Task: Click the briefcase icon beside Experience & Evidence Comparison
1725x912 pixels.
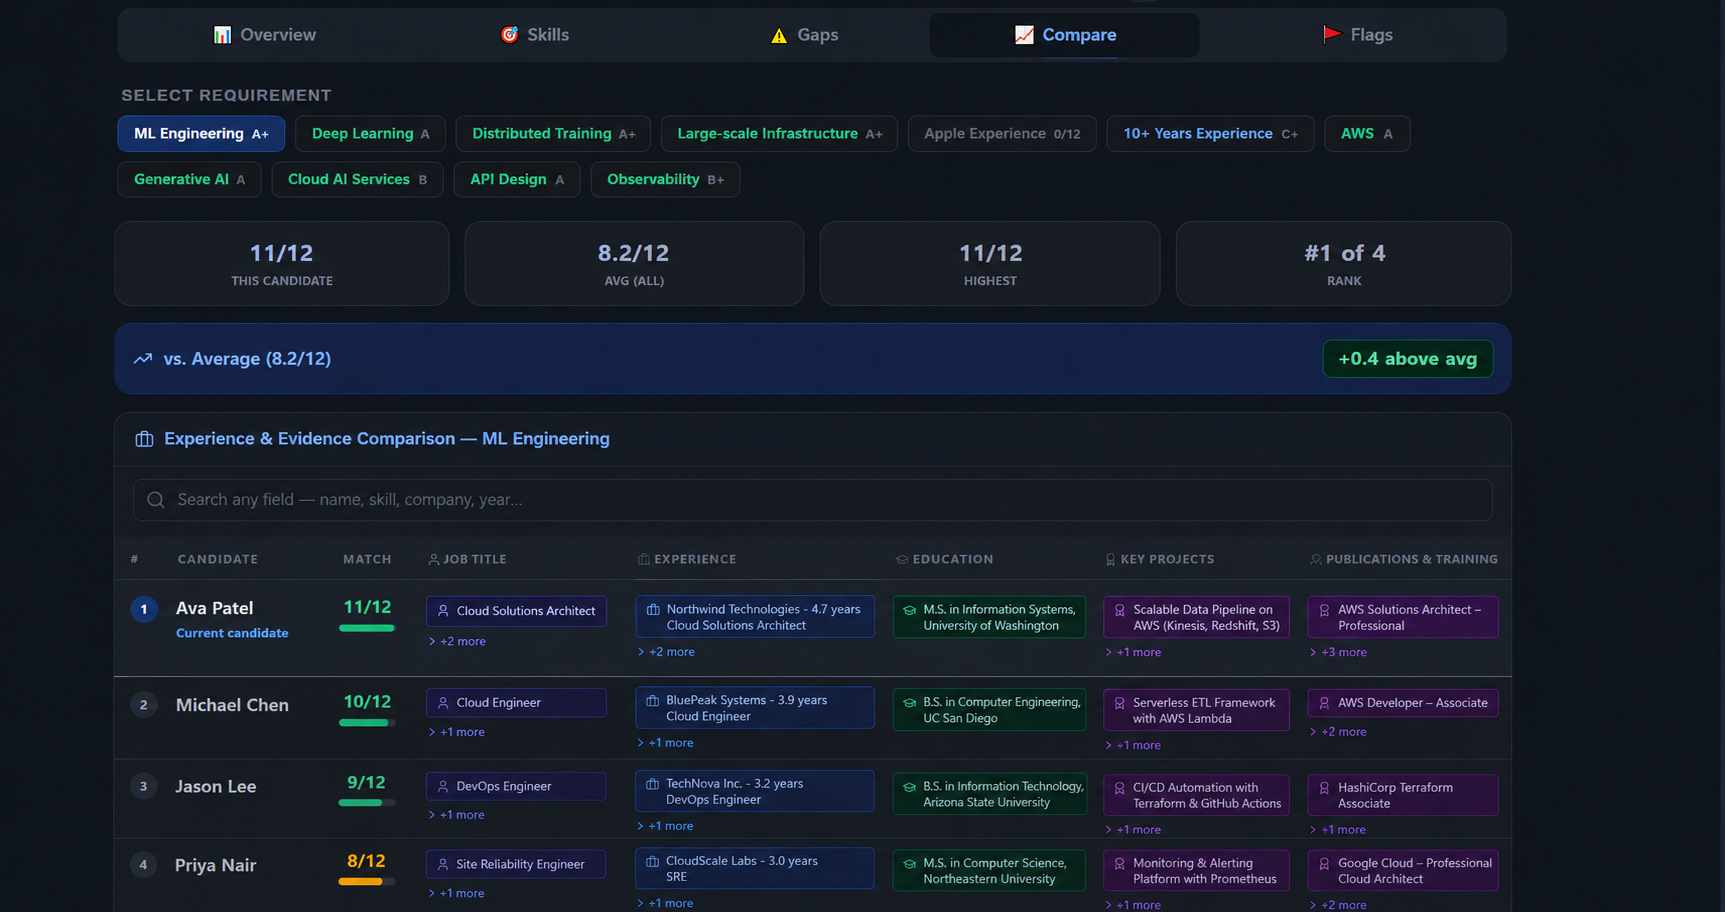Action: tap(144, 439)
